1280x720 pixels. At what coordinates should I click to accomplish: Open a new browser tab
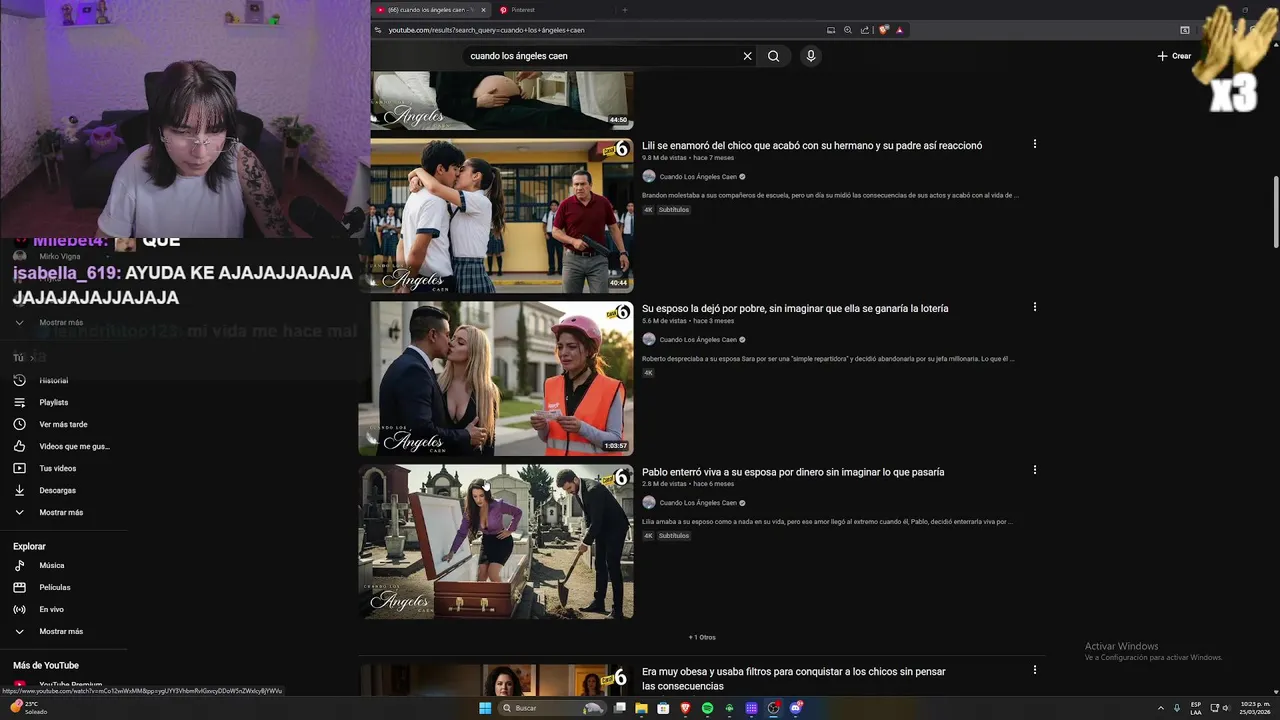[x=625, y=10]
